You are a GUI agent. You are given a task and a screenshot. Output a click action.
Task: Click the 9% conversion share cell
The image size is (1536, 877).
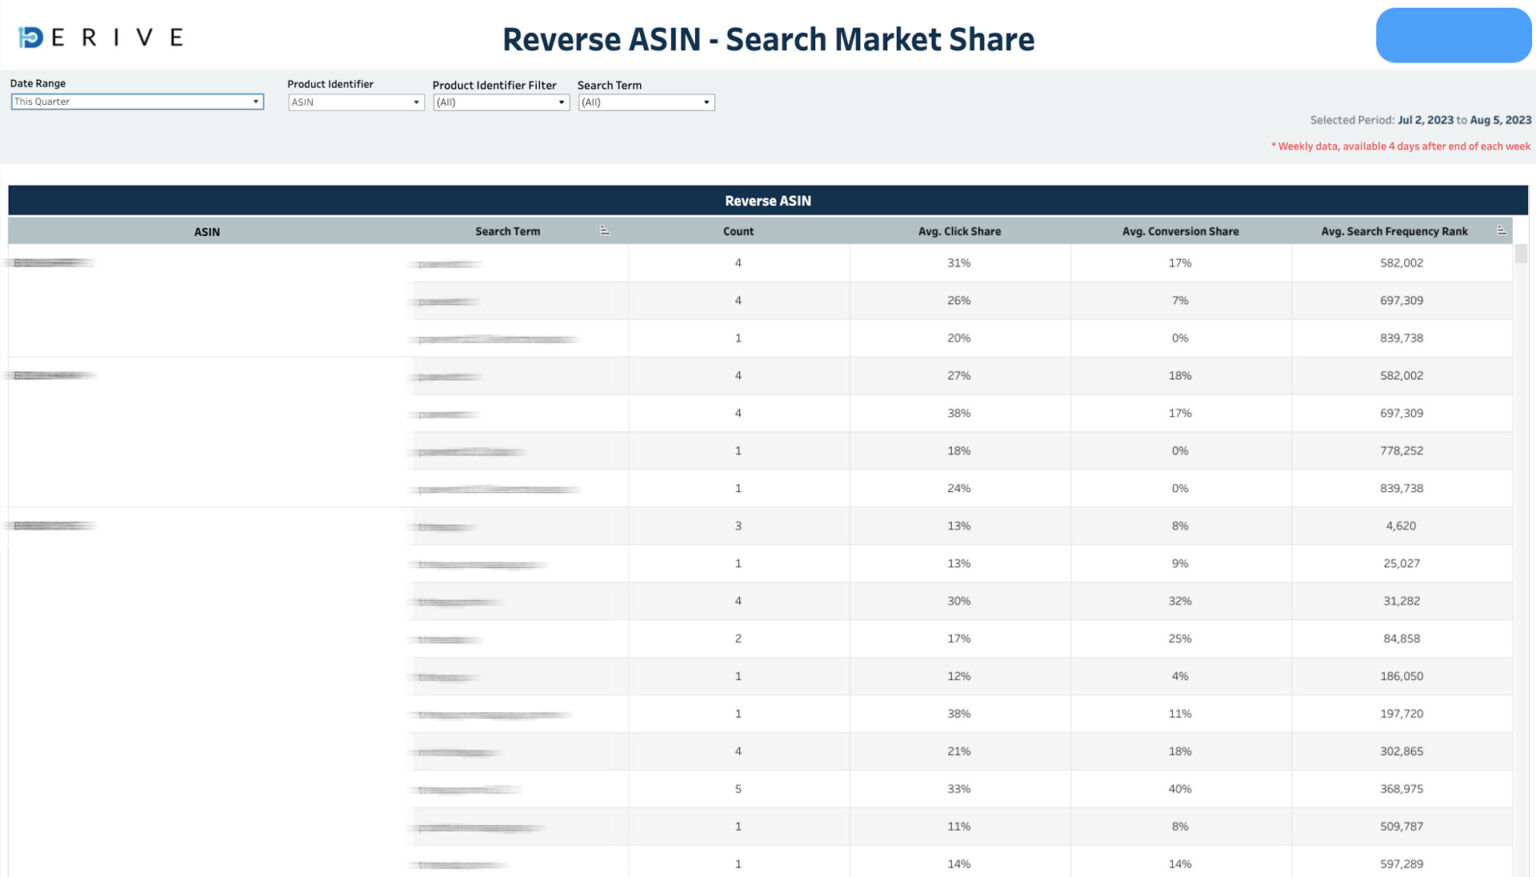click(x=1180, y=563)
